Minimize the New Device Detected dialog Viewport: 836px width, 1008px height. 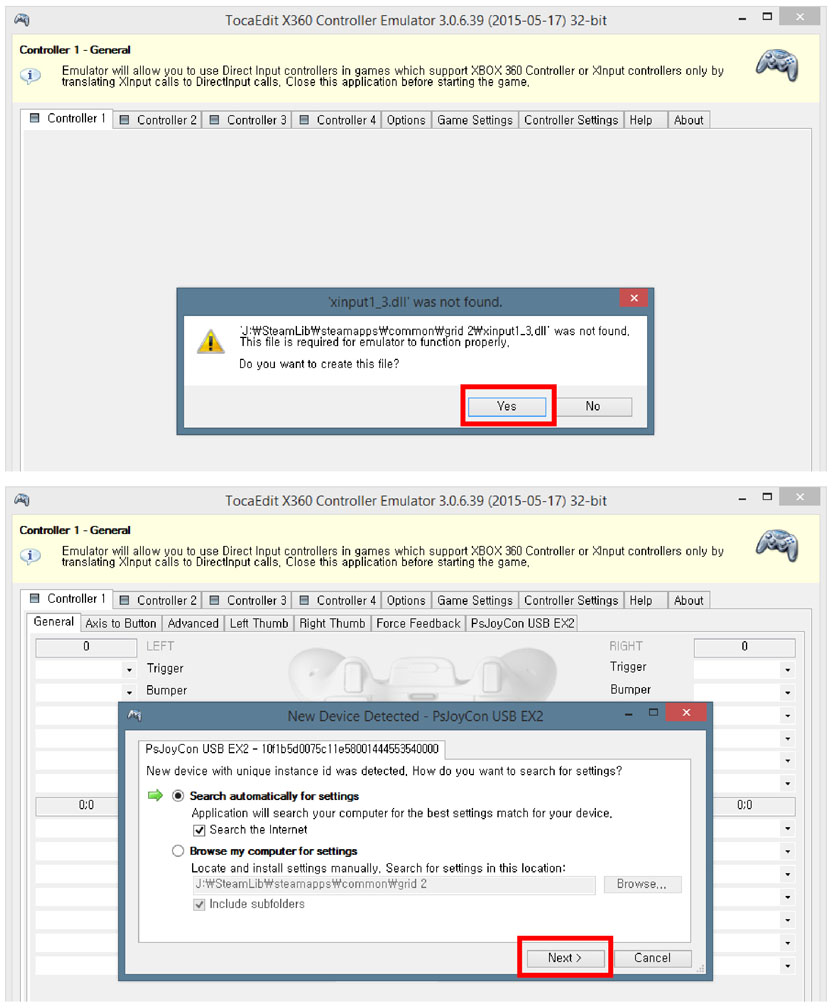(628, 714)
